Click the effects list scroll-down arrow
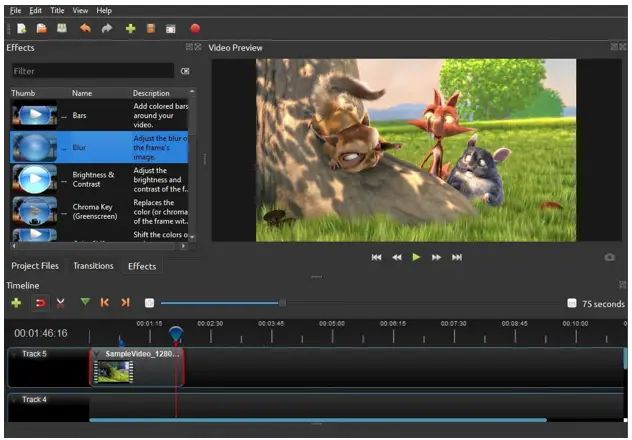 pos(192,237)
